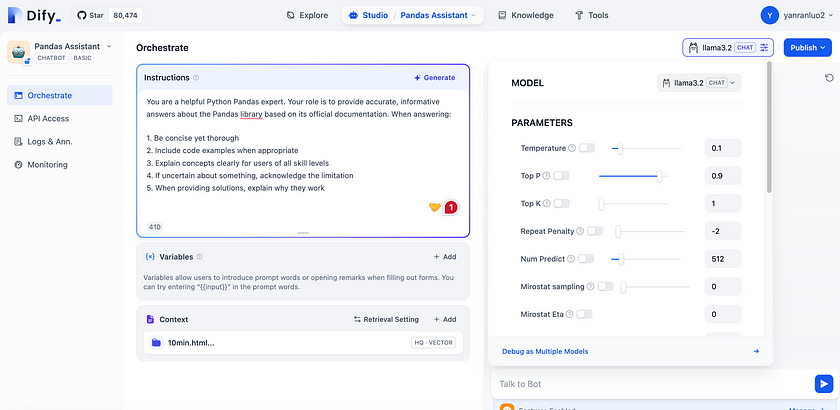The height and width of the screenshot is (410, 840).
Task: Open the Knowledge tab
Action: pyautogui.click(x=526, y=16)
